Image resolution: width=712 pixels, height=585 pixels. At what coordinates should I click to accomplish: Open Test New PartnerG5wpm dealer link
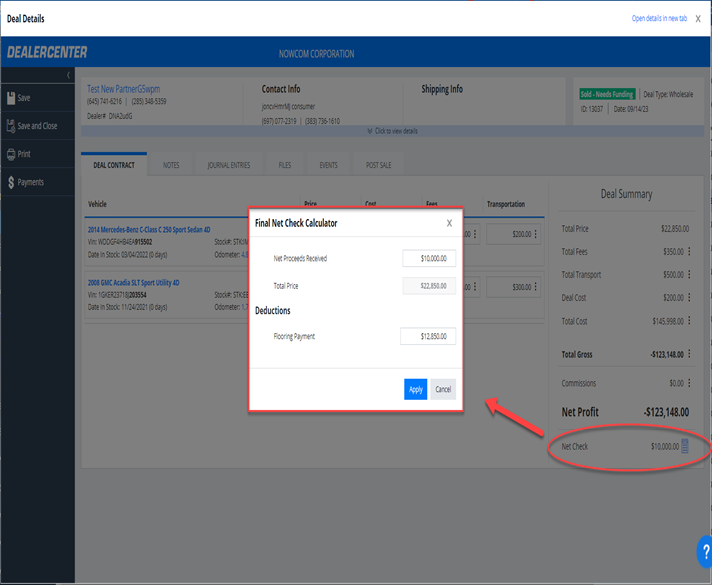pos(124,89)
